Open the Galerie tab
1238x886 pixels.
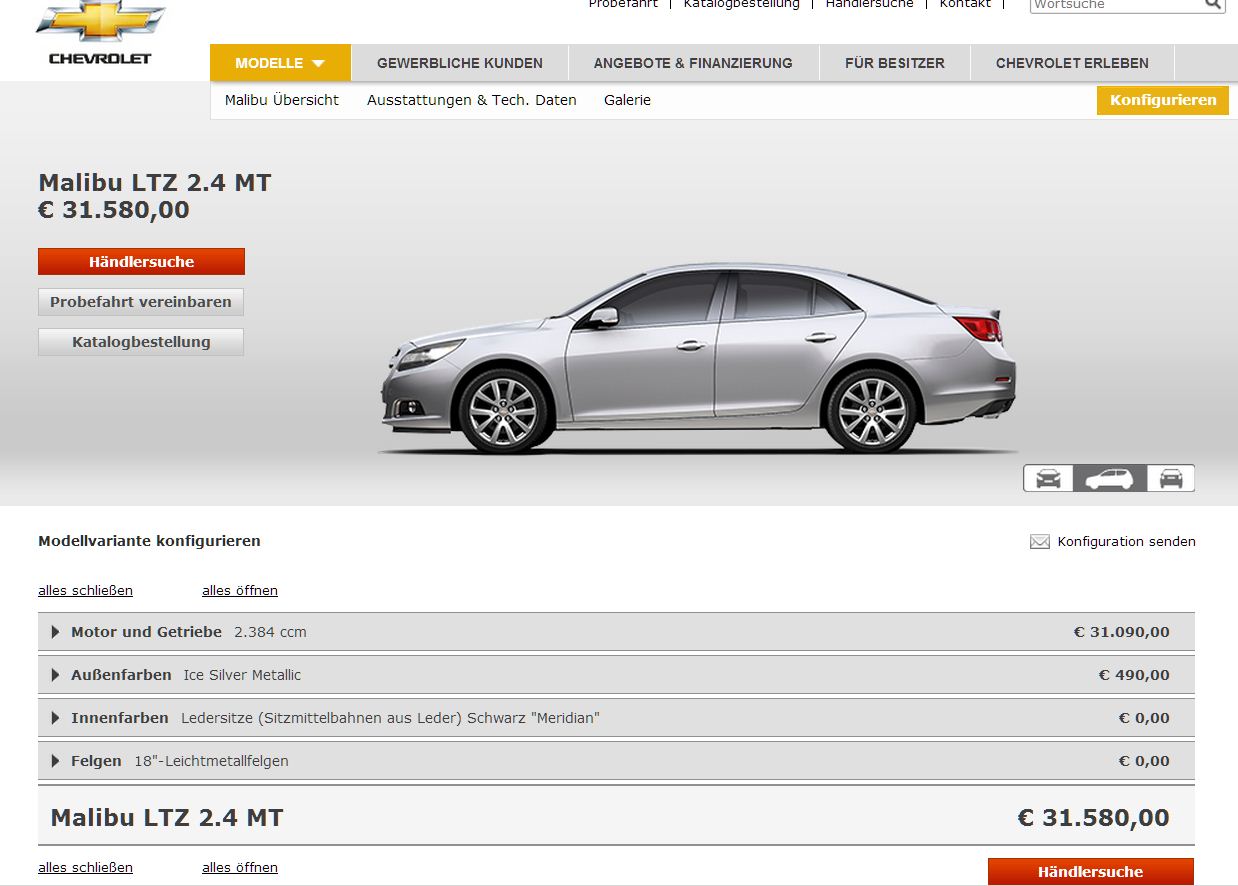(x=627, y=100)
